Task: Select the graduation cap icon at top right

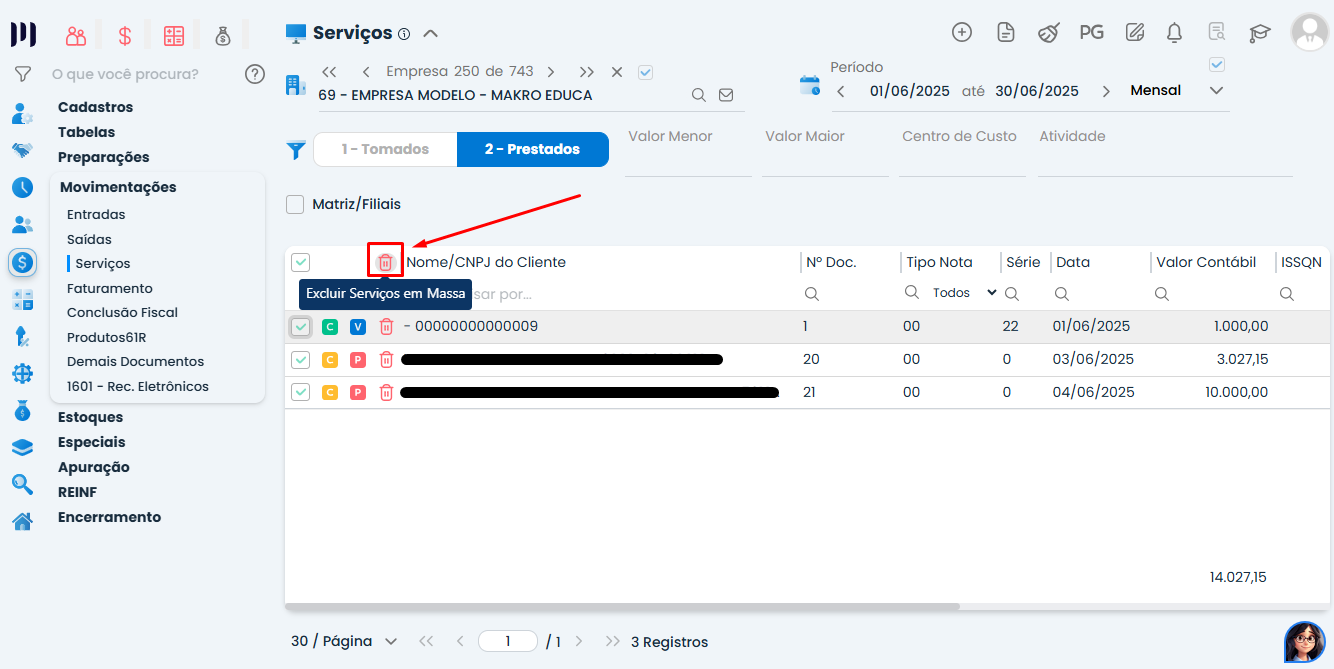Action: click(x=1259, y=32)
